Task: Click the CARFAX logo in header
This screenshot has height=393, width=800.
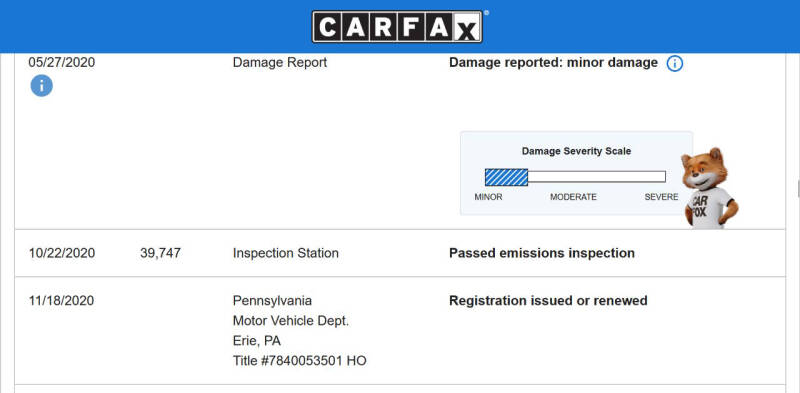Action: (397, 27)
